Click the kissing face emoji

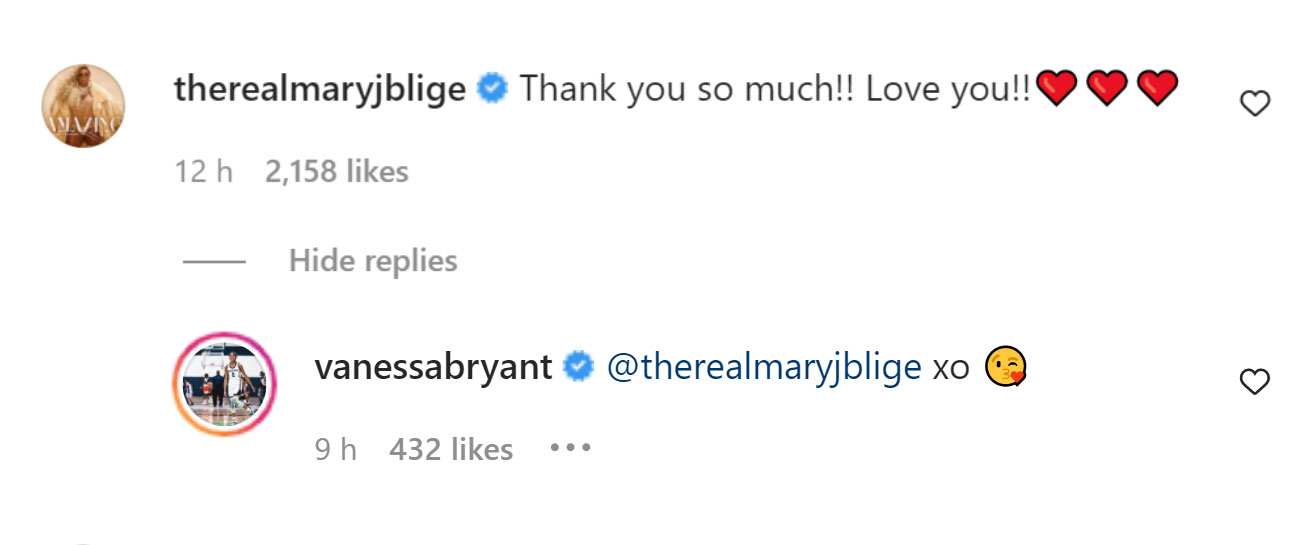1006,368
